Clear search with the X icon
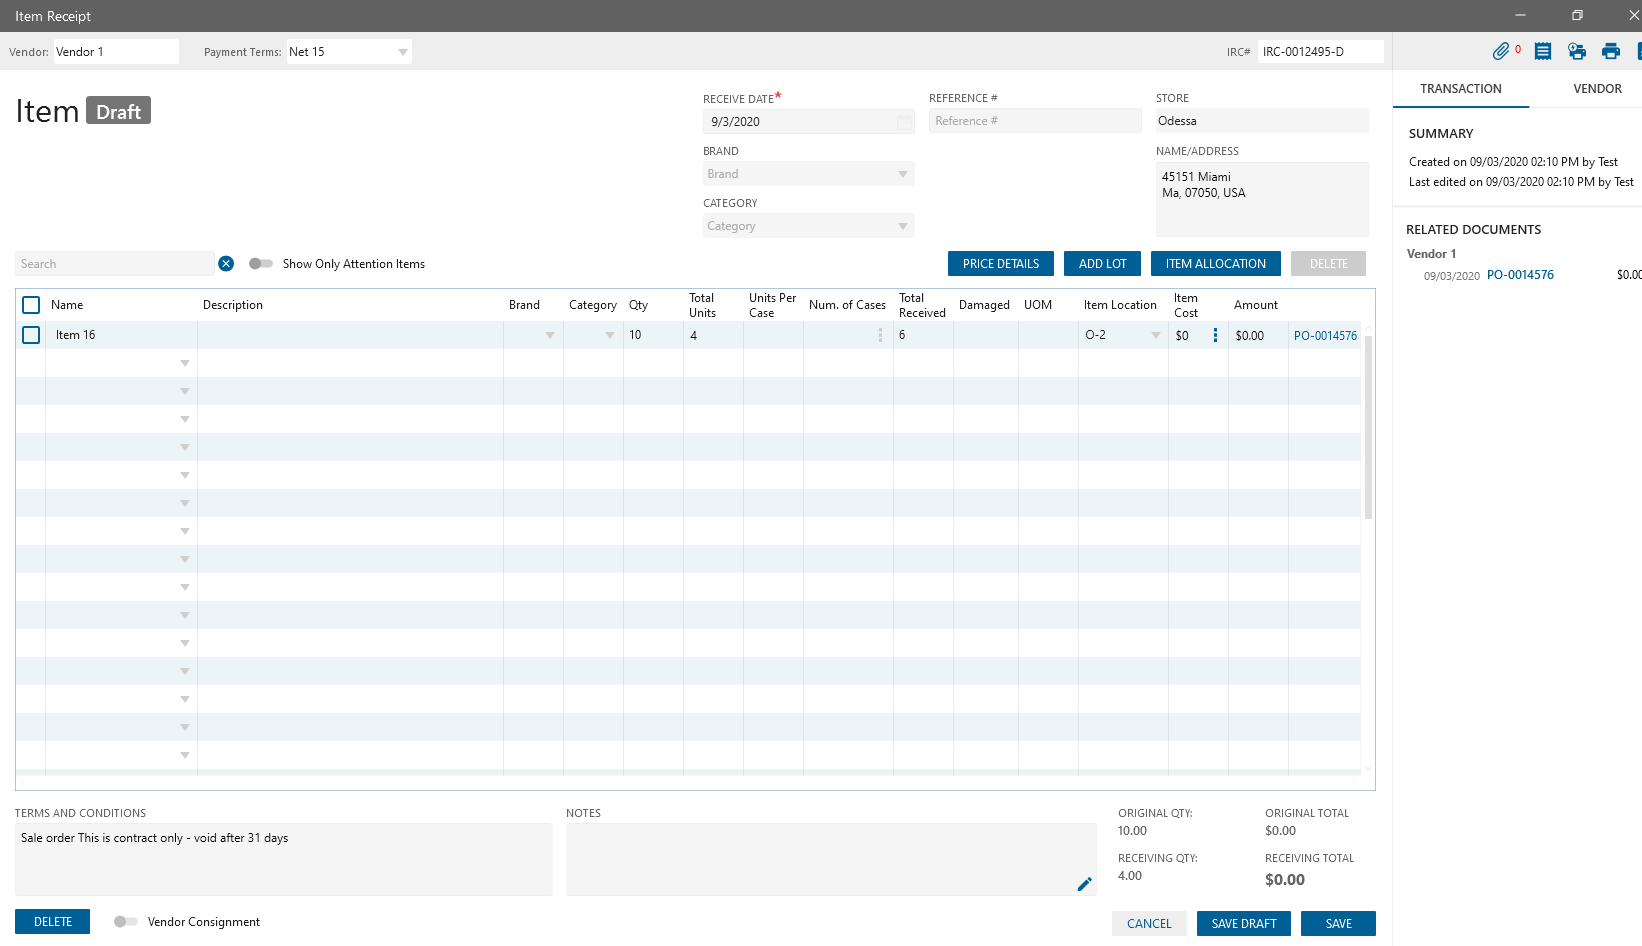1642x946 pixels. pyautogui.click(x=226, y=264)
